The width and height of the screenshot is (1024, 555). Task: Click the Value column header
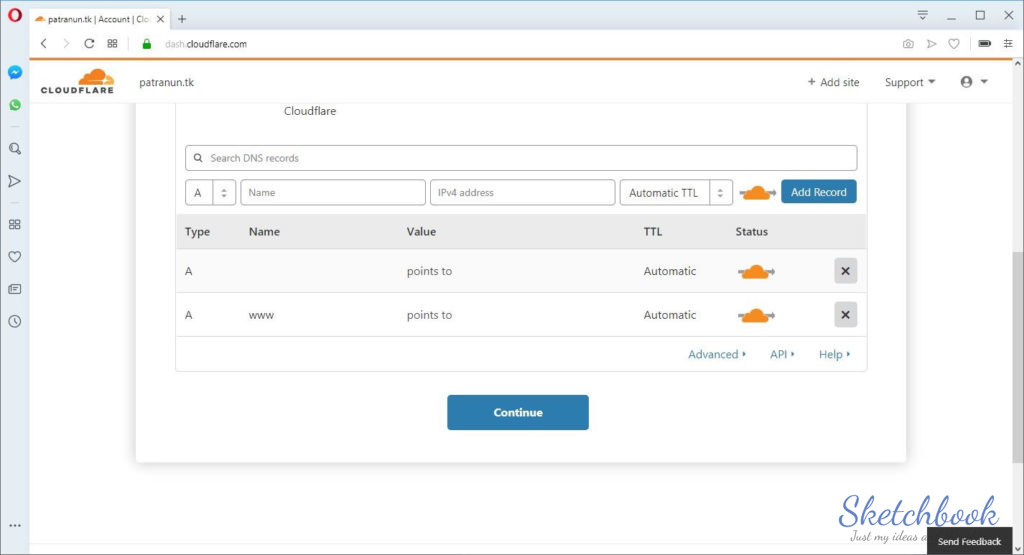point(421,231)
